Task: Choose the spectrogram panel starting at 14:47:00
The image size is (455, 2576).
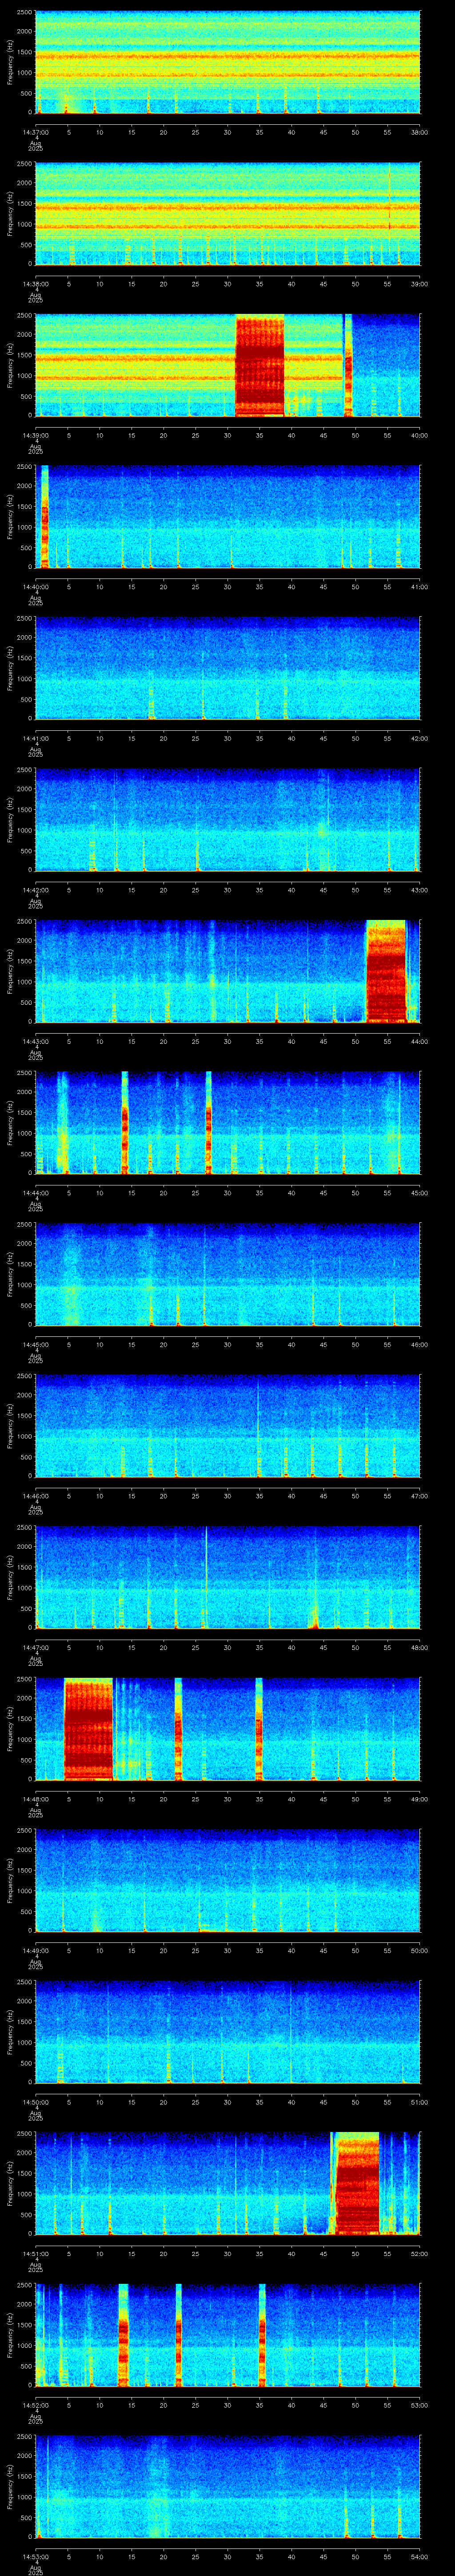Action: tap(228, 1577)
